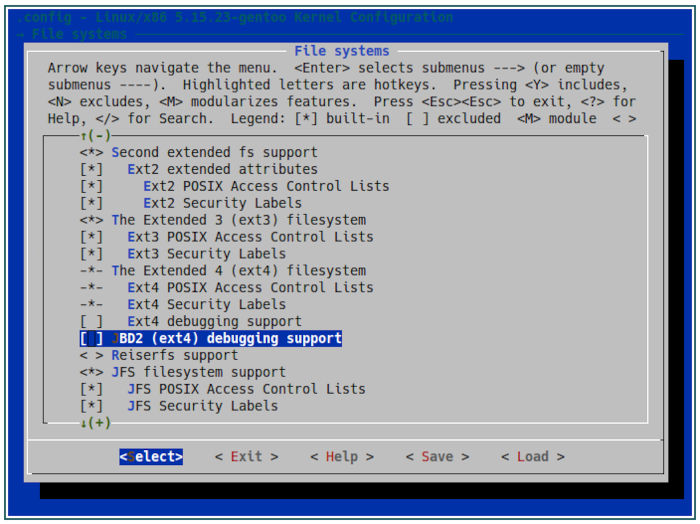
Task: Click the scroll-down (+) indicator
Action: 96,423
